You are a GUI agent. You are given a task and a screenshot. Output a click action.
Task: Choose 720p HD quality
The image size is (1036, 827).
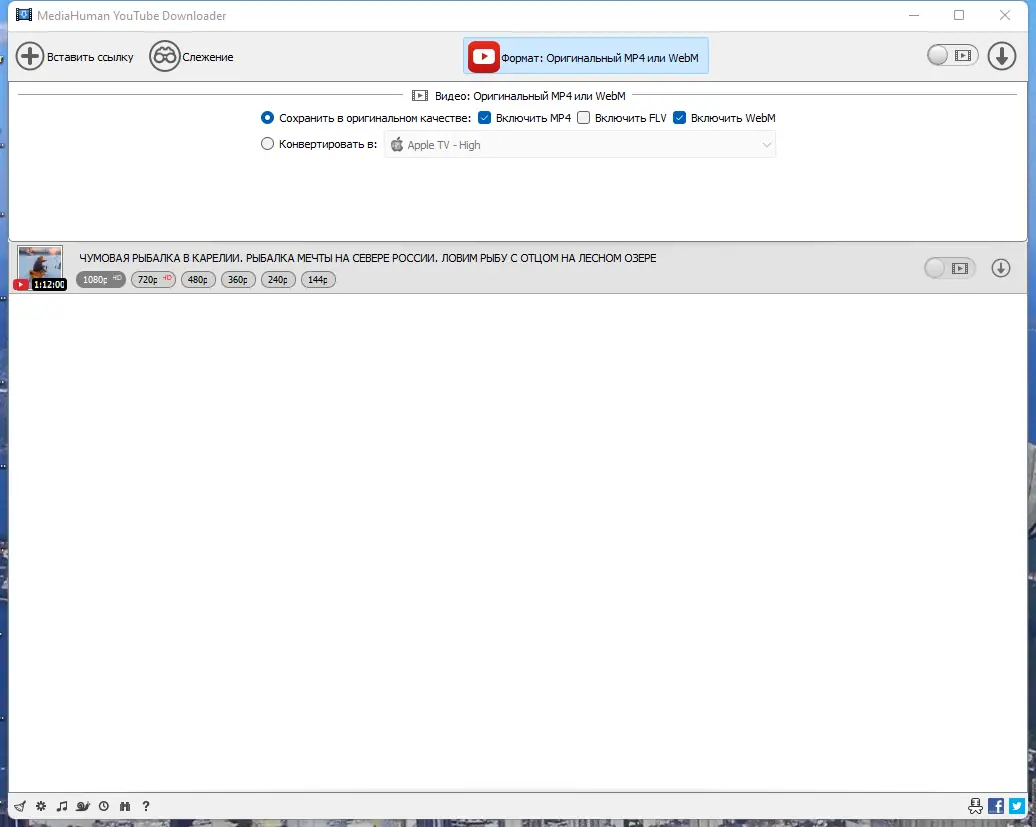point(153,279)
